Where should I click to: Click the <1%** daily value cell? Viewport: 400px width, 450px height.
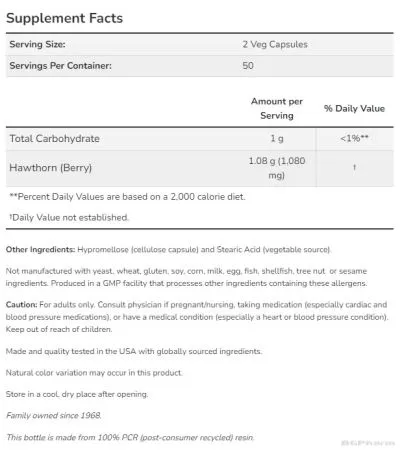point(354,138)
